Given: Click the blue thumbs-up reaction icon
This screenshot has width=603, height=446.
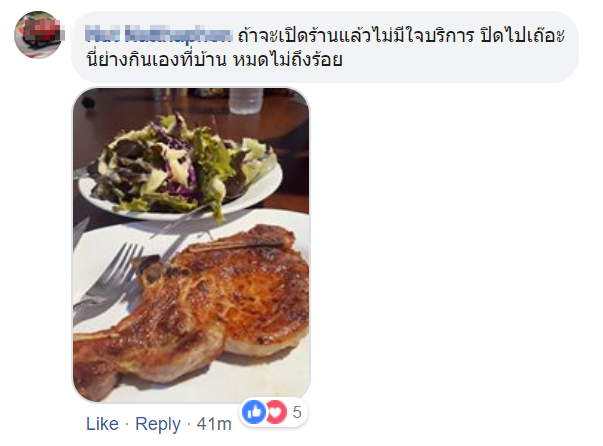Looking at the screenshot, I should point(254,412).
